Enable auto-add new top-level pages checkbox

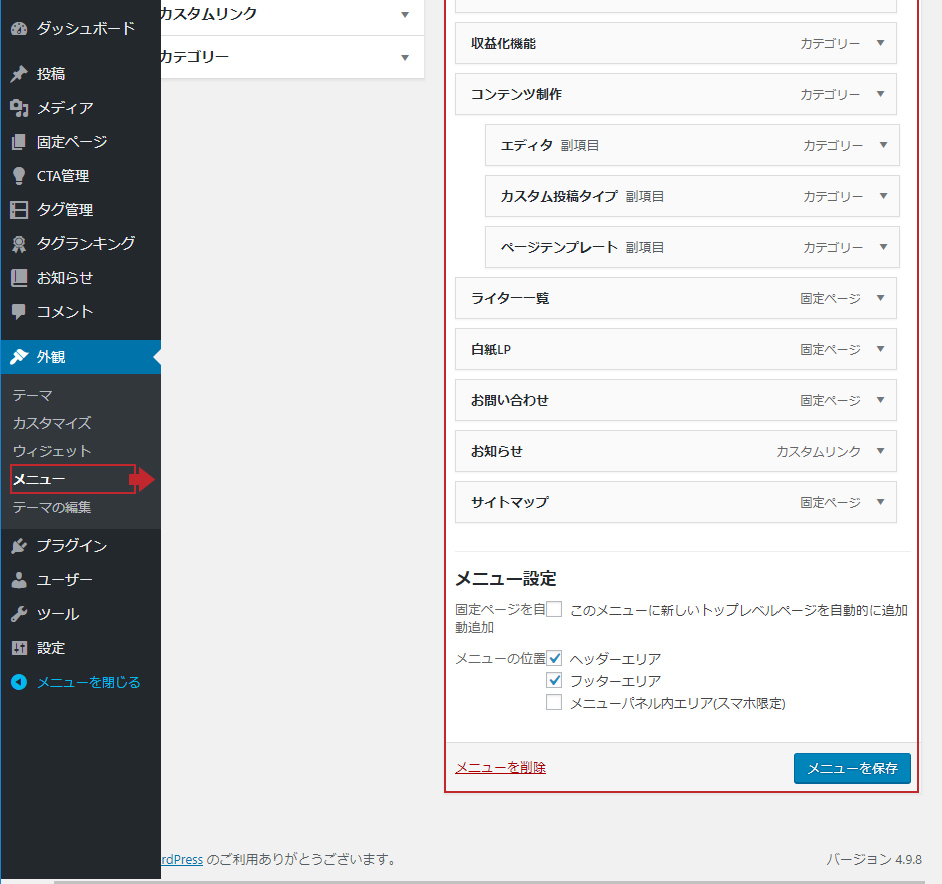(x=554, y=609)
